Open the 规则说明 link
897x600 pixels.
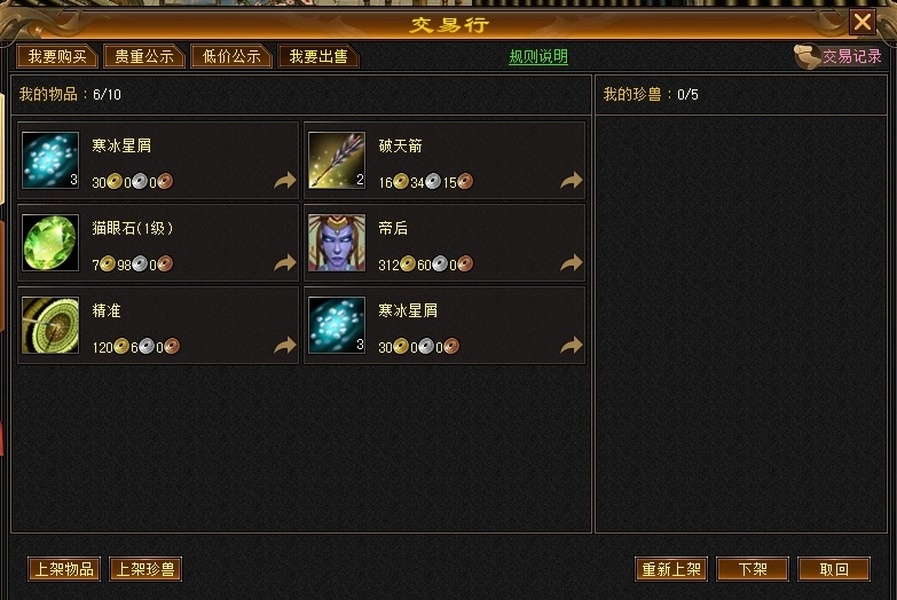pyautogui.click(x=538, y=56)
